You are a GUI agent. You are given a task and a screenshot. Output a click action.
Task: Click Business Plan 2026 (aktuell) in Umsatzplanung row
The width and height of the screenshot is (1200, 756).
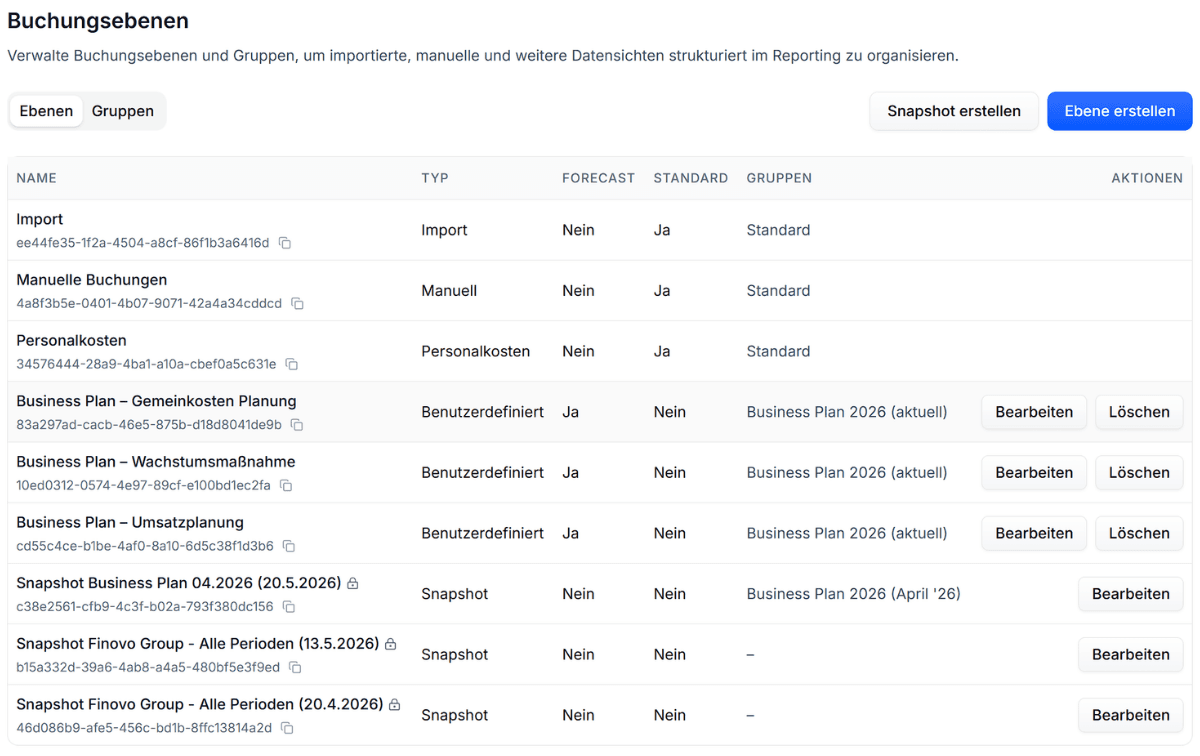click(847, 533)
